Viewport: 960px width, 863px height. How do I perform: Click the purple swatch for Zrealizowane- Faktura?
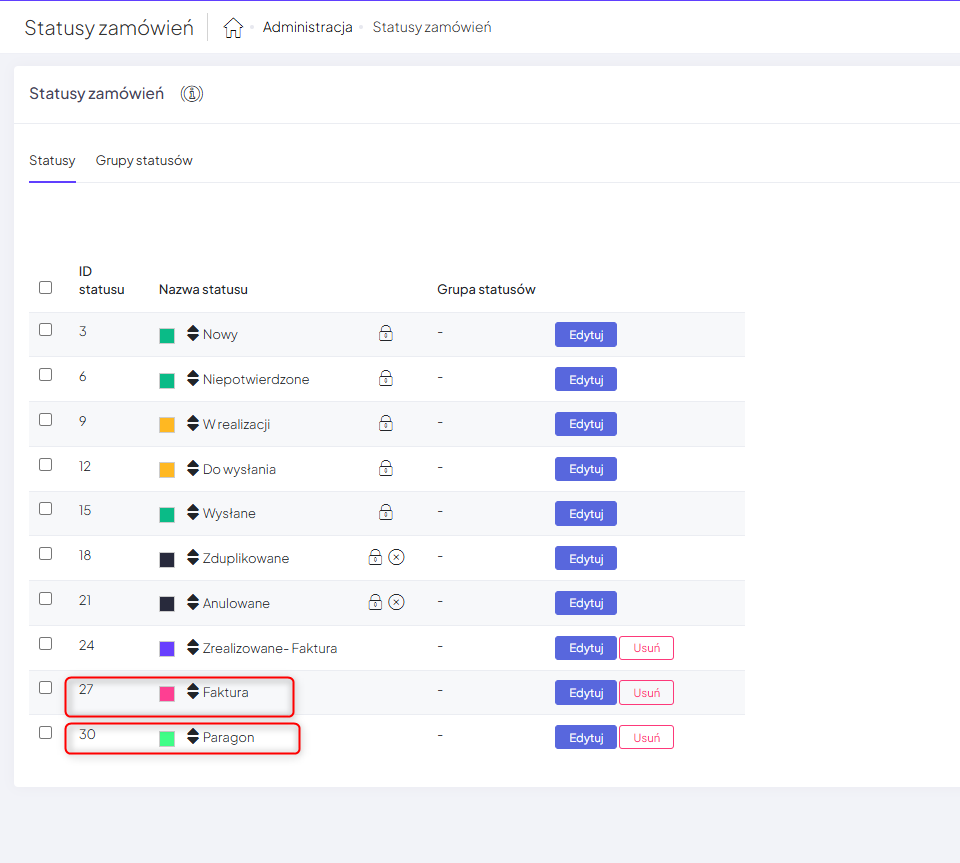tap(167, 649)
